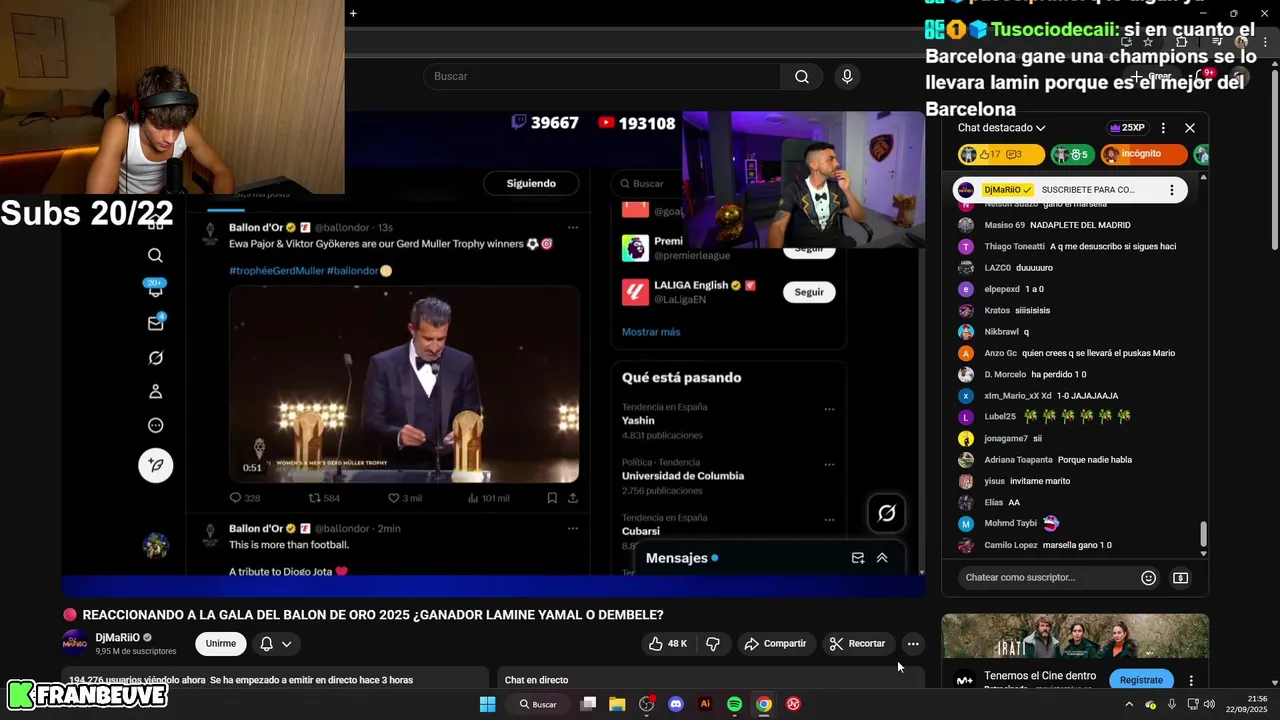Open more actions dots beside Recortar

(x=913, y=644)
